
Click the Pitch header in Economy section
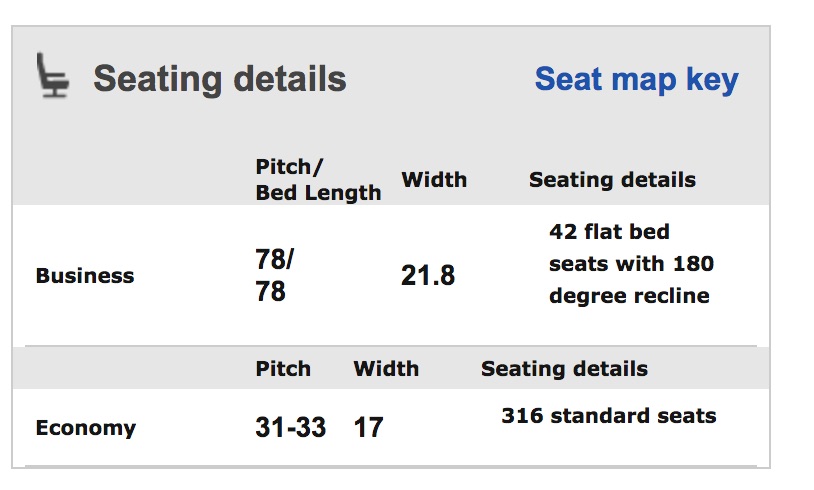(283, 369)
